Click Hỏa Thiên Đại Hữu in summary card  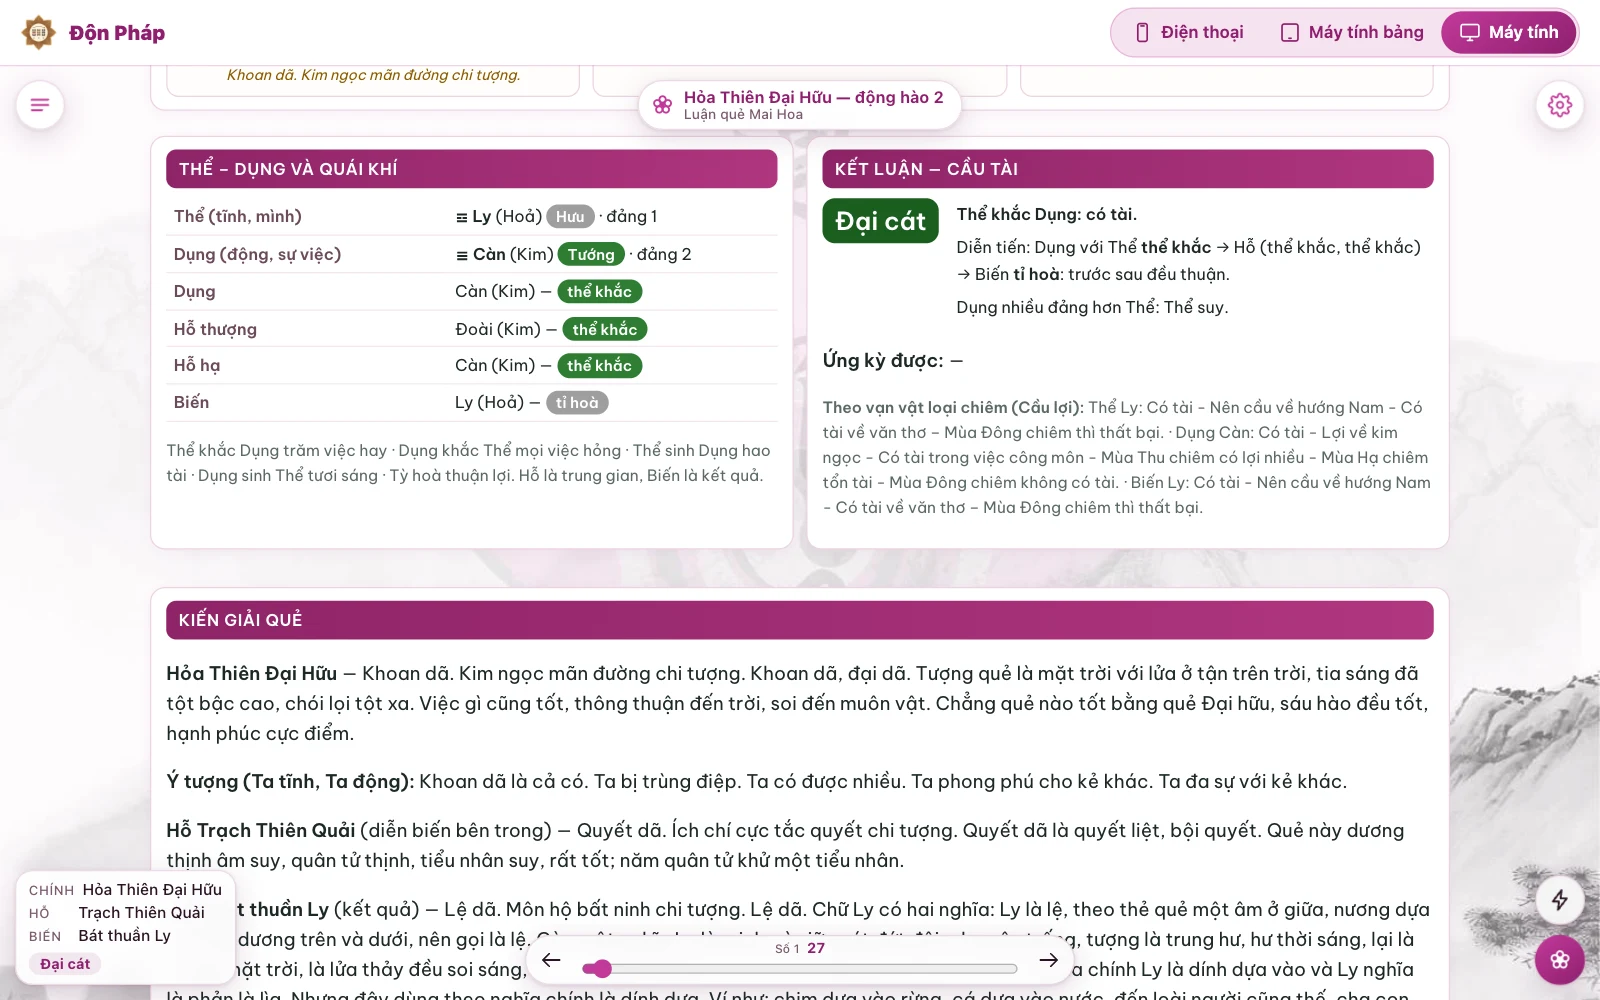(x=152, y=890)
